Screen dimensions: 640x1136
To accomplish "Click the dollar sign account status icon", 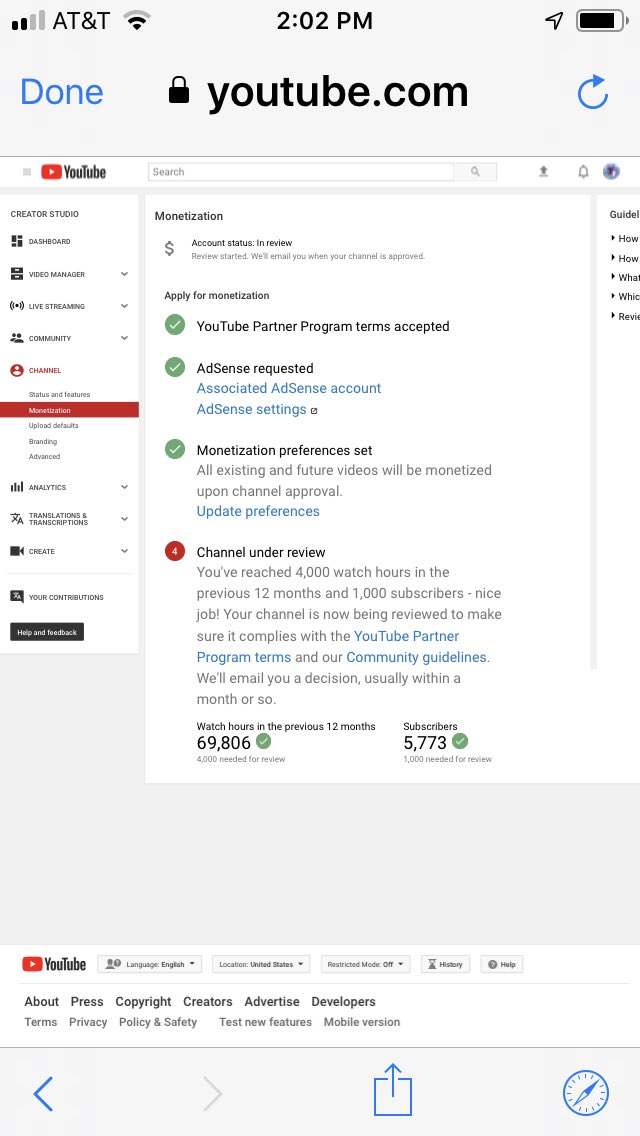I will [169, 248].
